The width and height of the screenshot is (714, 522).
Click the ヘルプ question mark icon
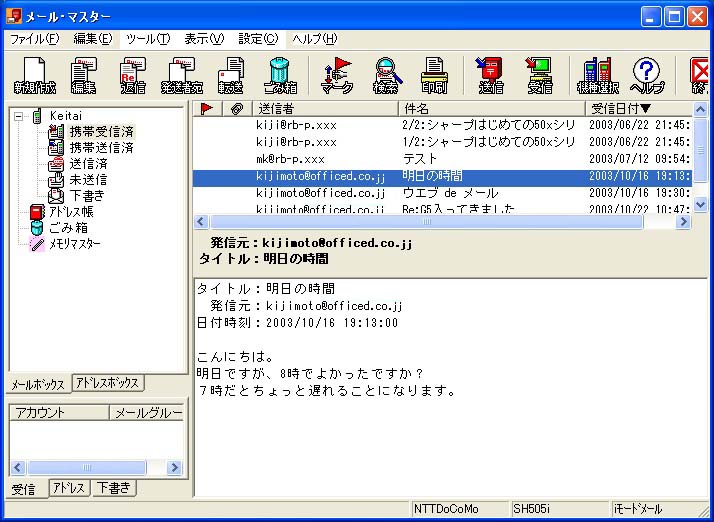647,74
